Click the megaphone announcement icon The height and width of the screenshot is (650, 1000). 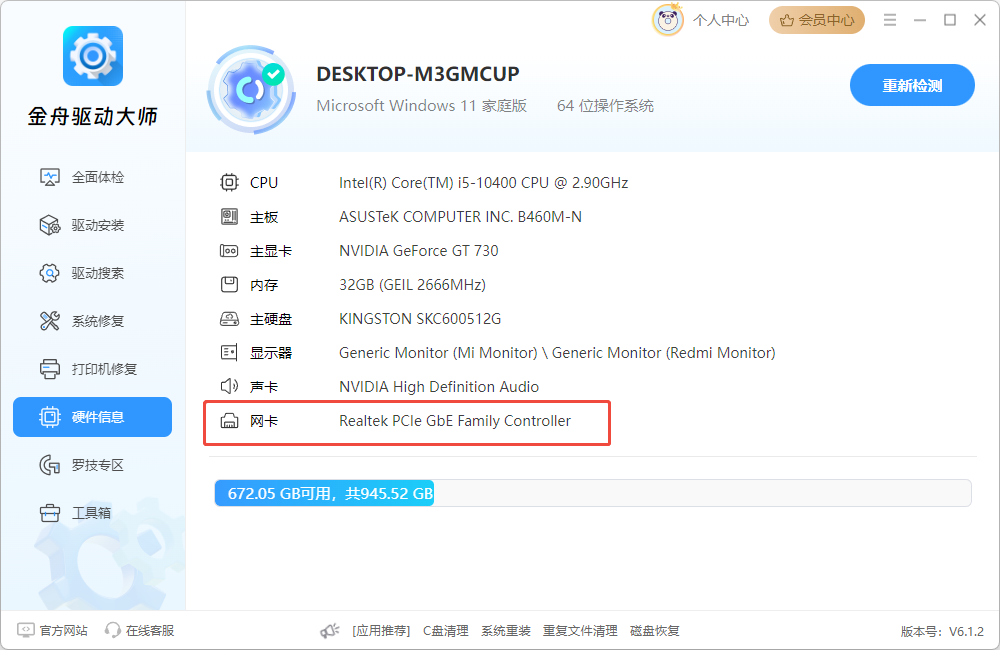pyautogui.click(x=330, y=631)
